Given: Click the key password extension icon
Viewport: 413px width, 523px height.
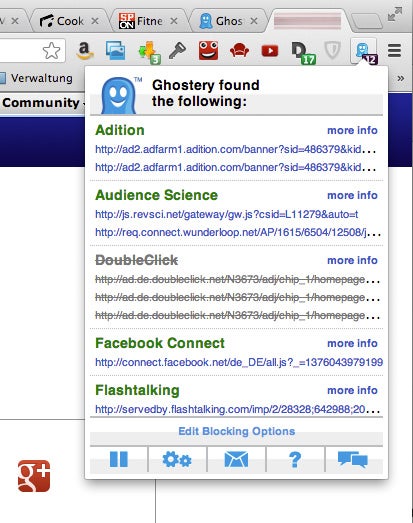Looking at the screenshot, I should tap(177, 51).
